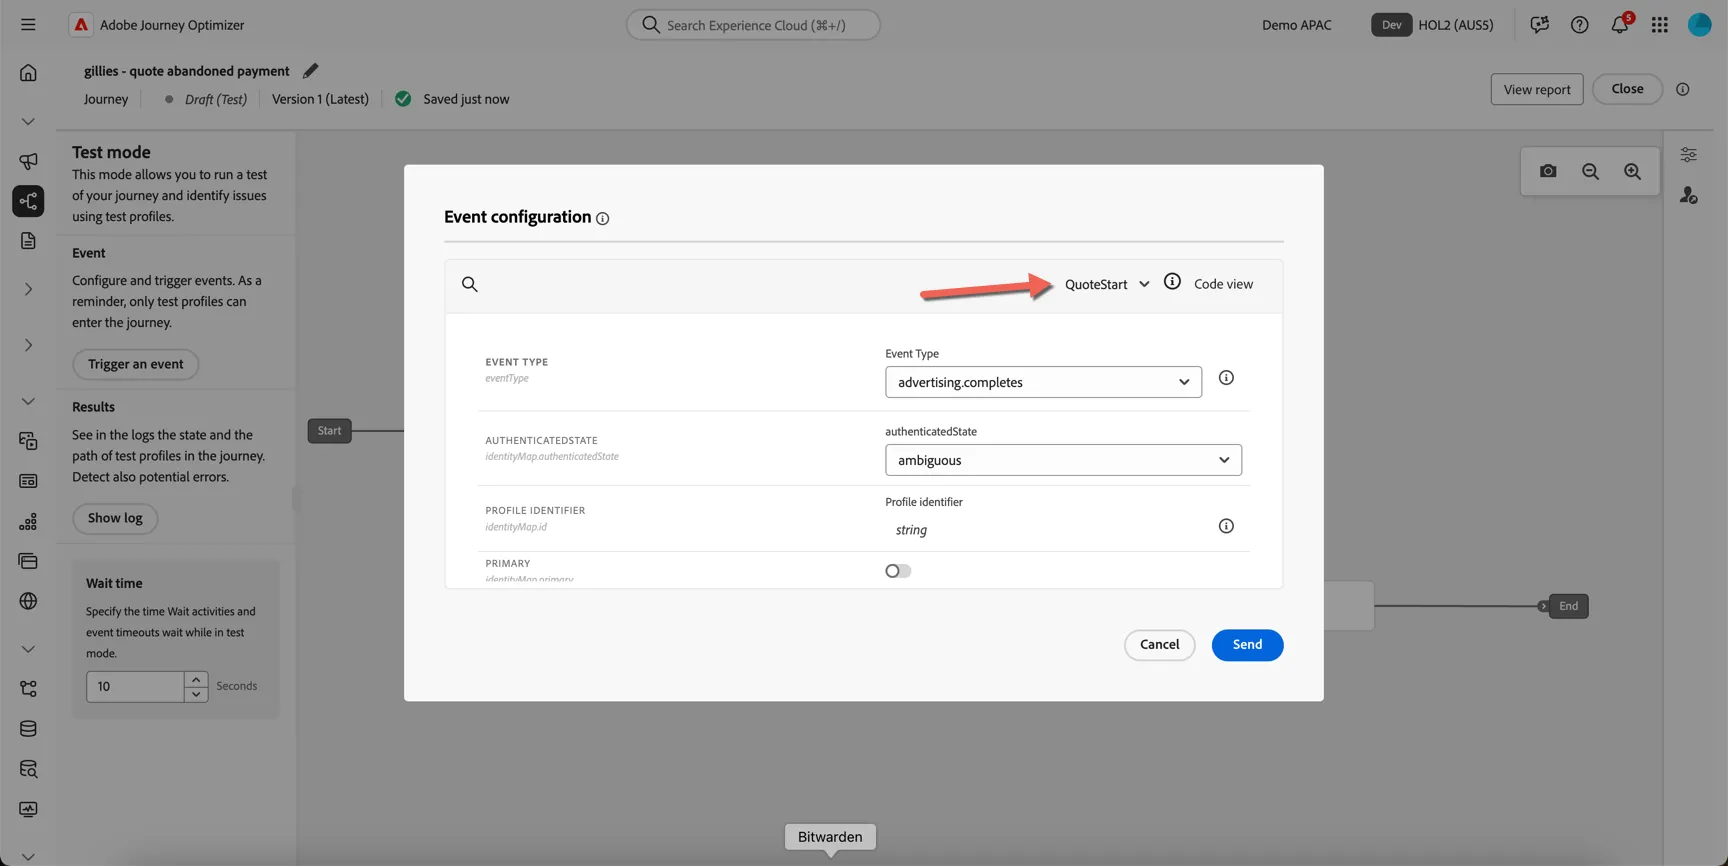
Task: Click the Cancel button in the dialog
Action: (x=1159, y=645)
